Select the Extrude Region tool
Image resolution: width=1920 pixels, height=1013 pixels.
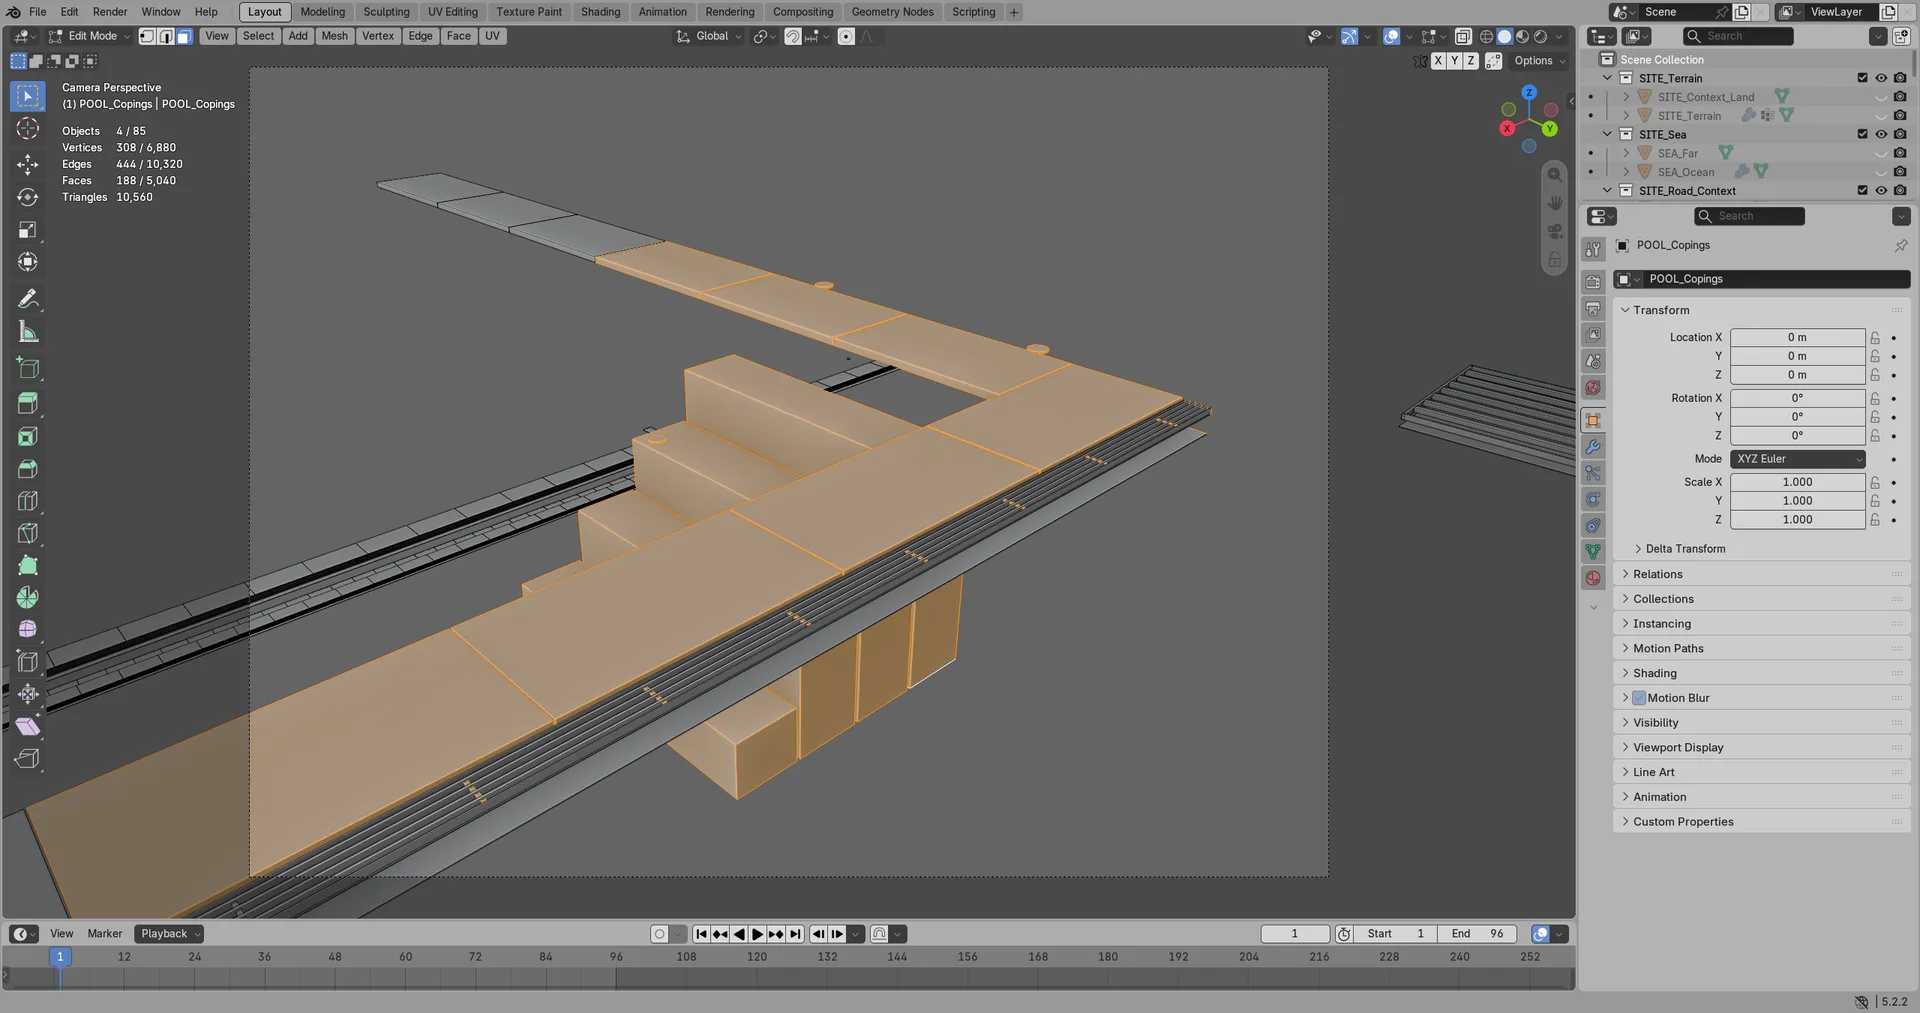coord(28,403)
